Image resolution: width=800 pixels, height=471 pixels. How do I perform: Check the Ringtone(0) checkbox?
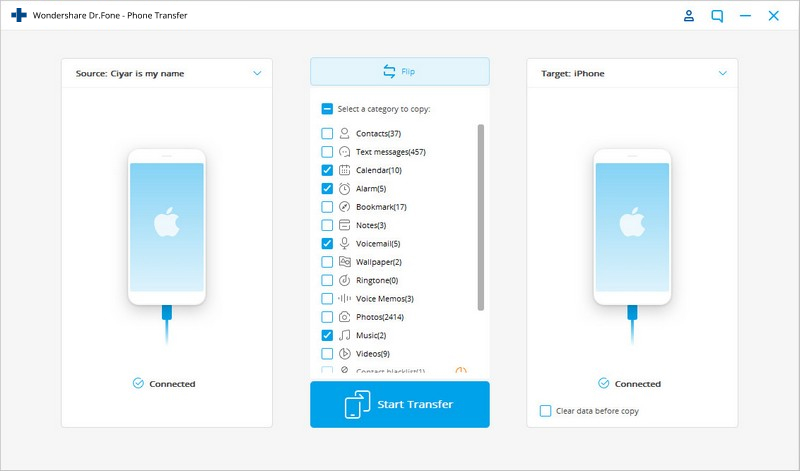[x=327, y=281]
